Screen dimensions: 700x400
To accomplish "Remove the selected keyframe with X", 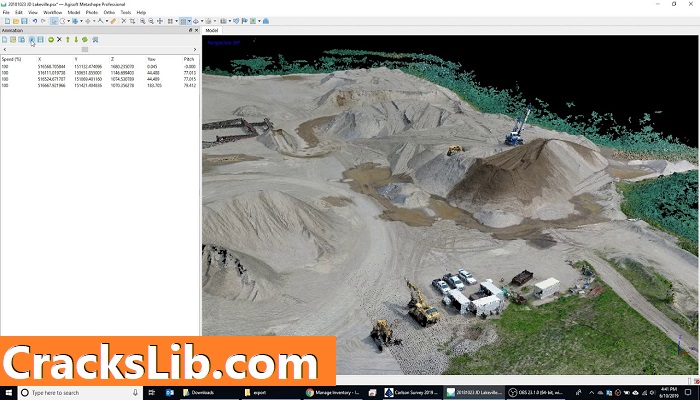I will click(x=59, y=40).
